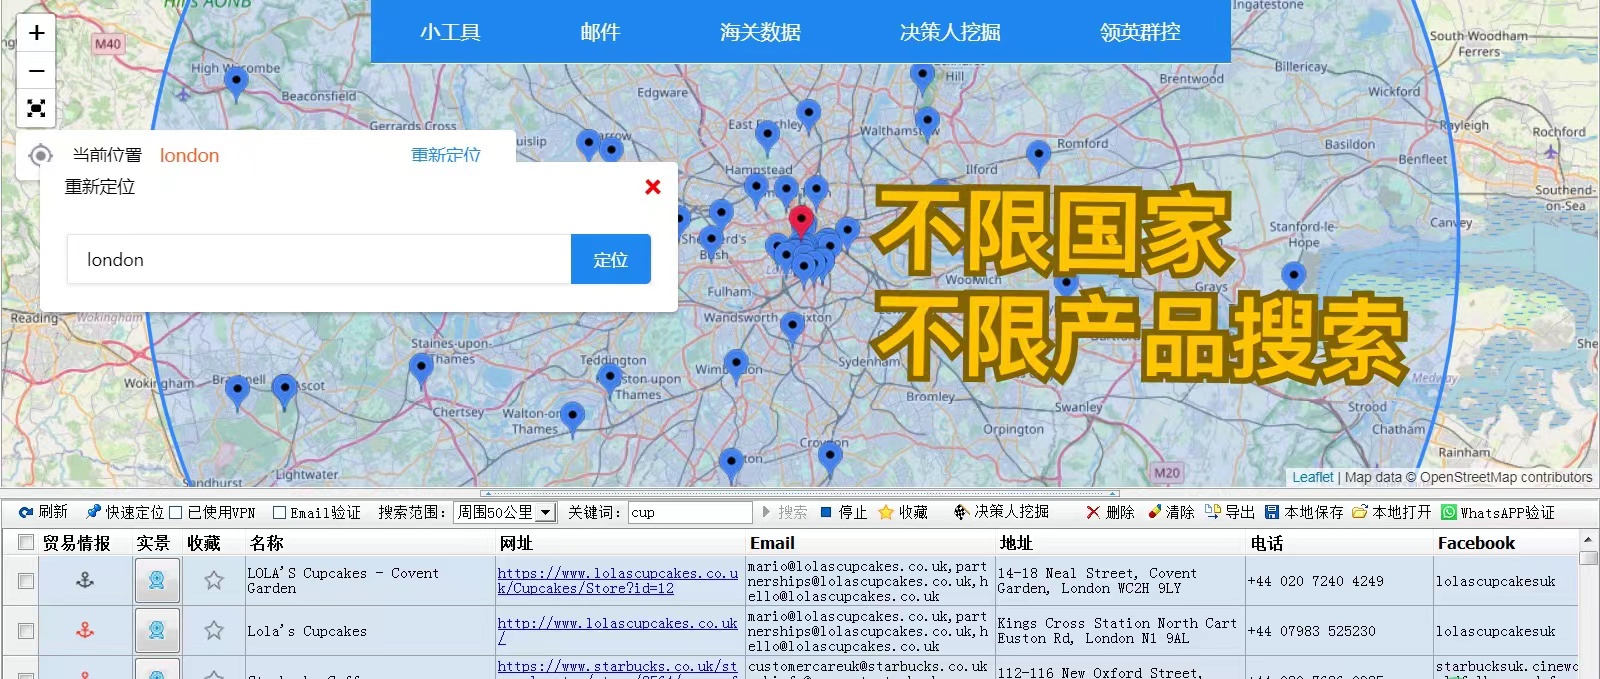Click the 重新定位 link beside london
Viewport: 1600px width, 679px height.
pos(446,155)
